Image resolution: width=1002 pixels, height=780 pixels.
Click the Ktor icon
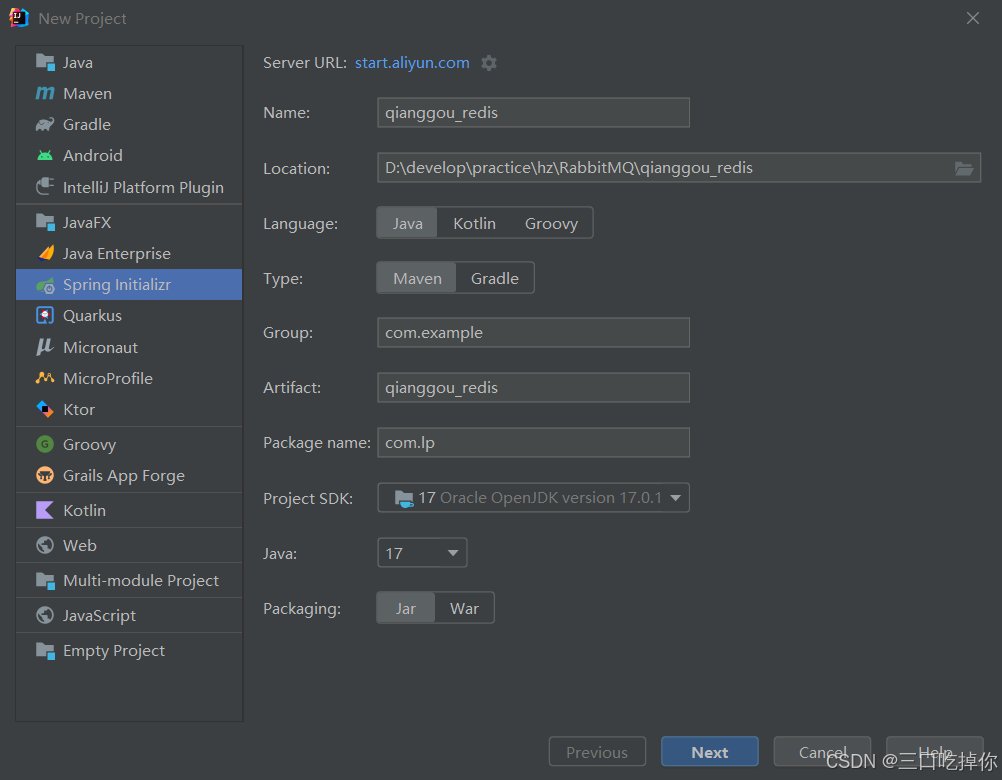pos(45,409)
